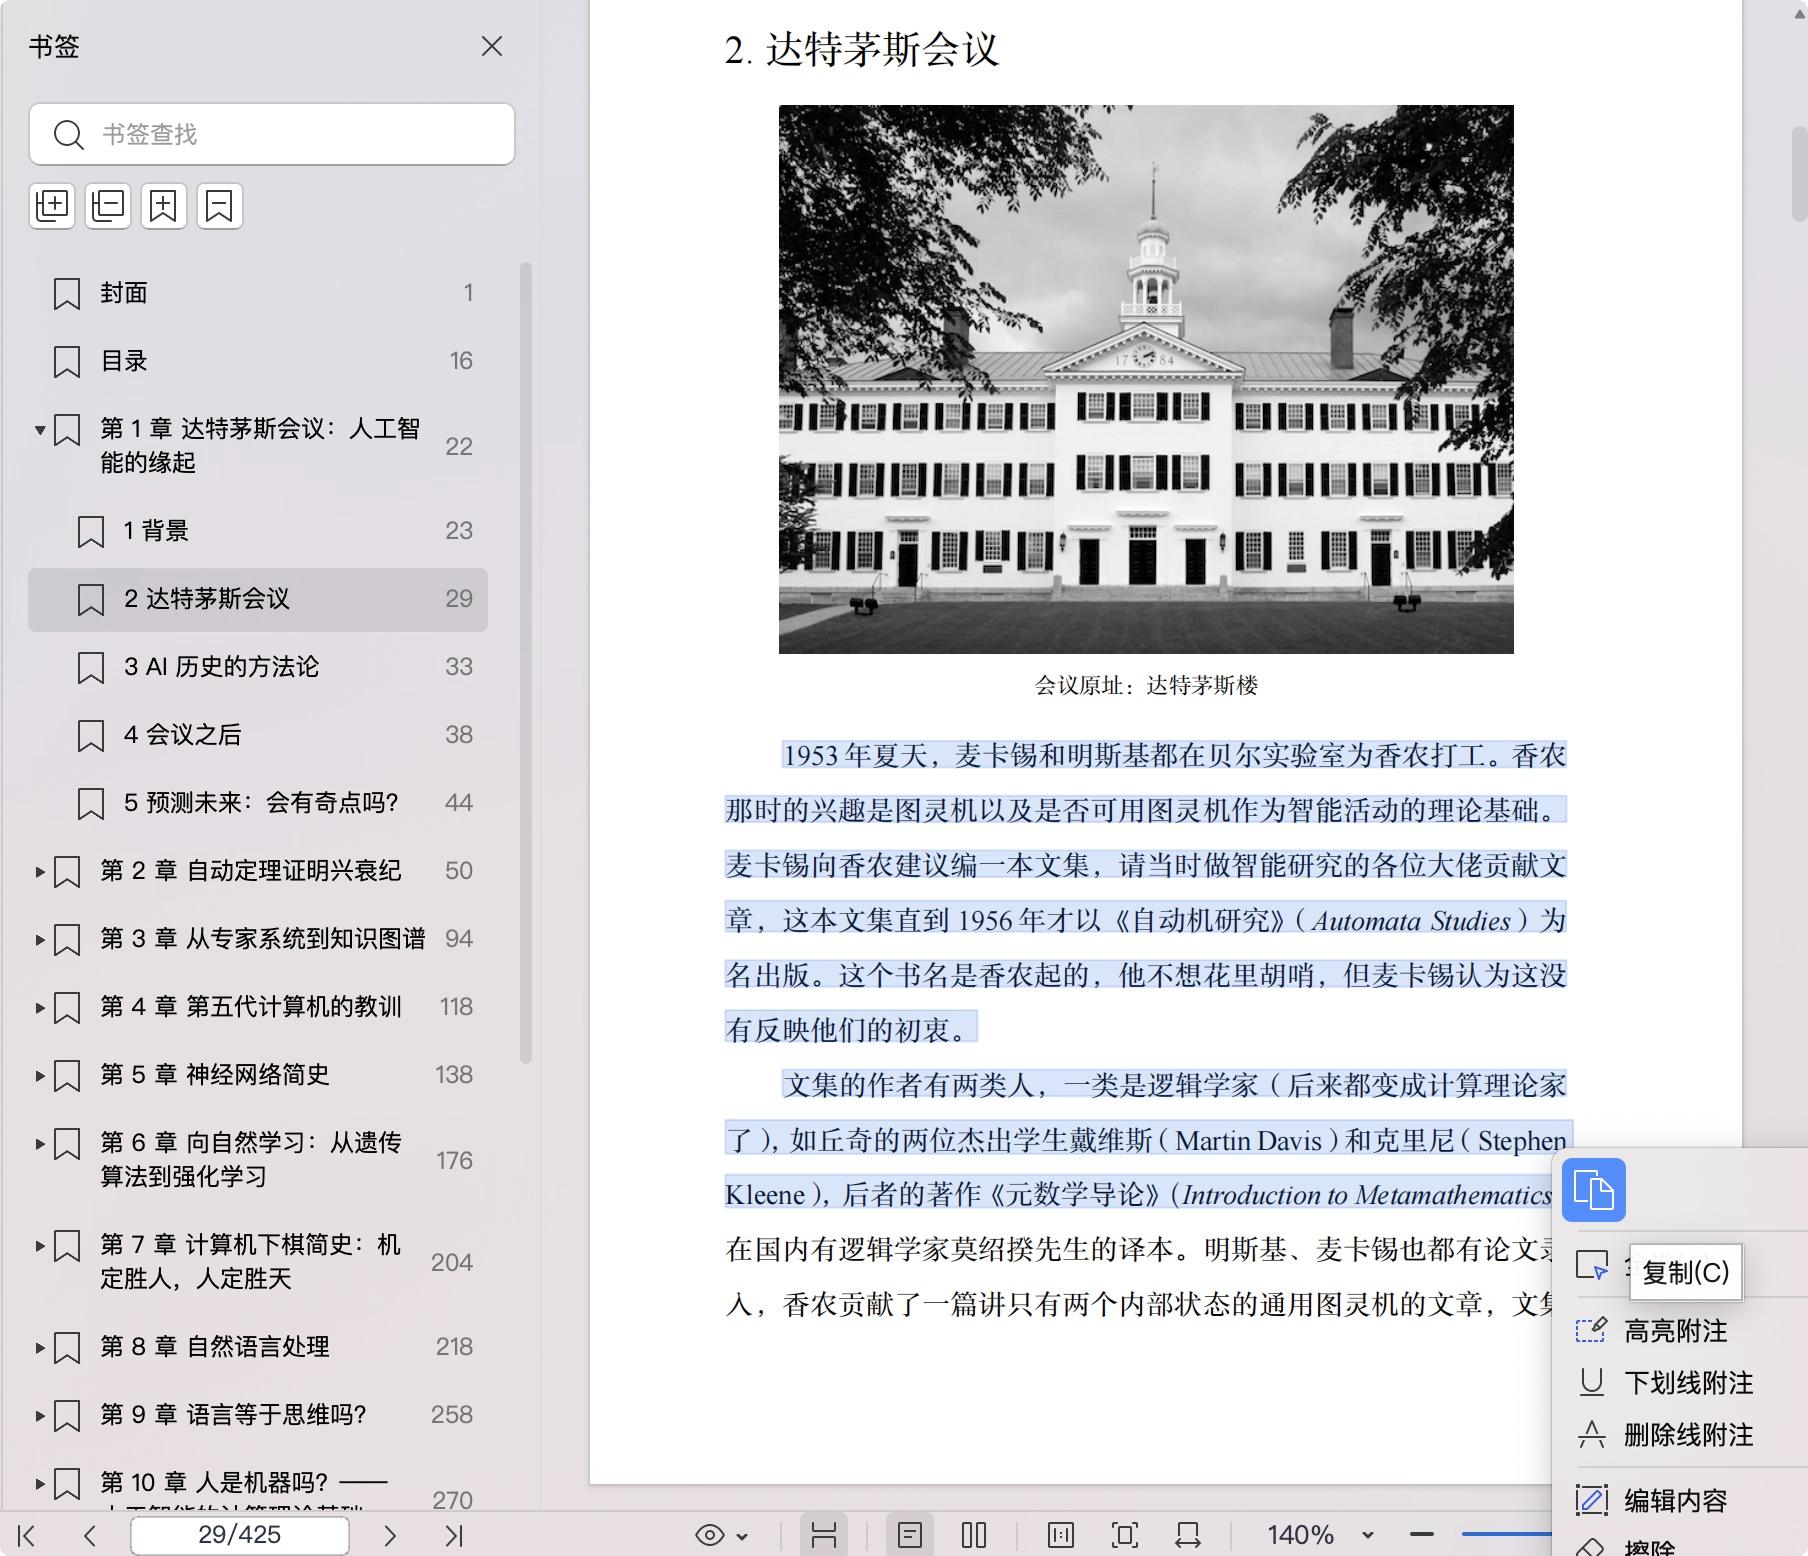The image size is (1808, 1556).
Task: Open bookmark 3 AI 历史的方法论
Action: (x=258, y=667)
